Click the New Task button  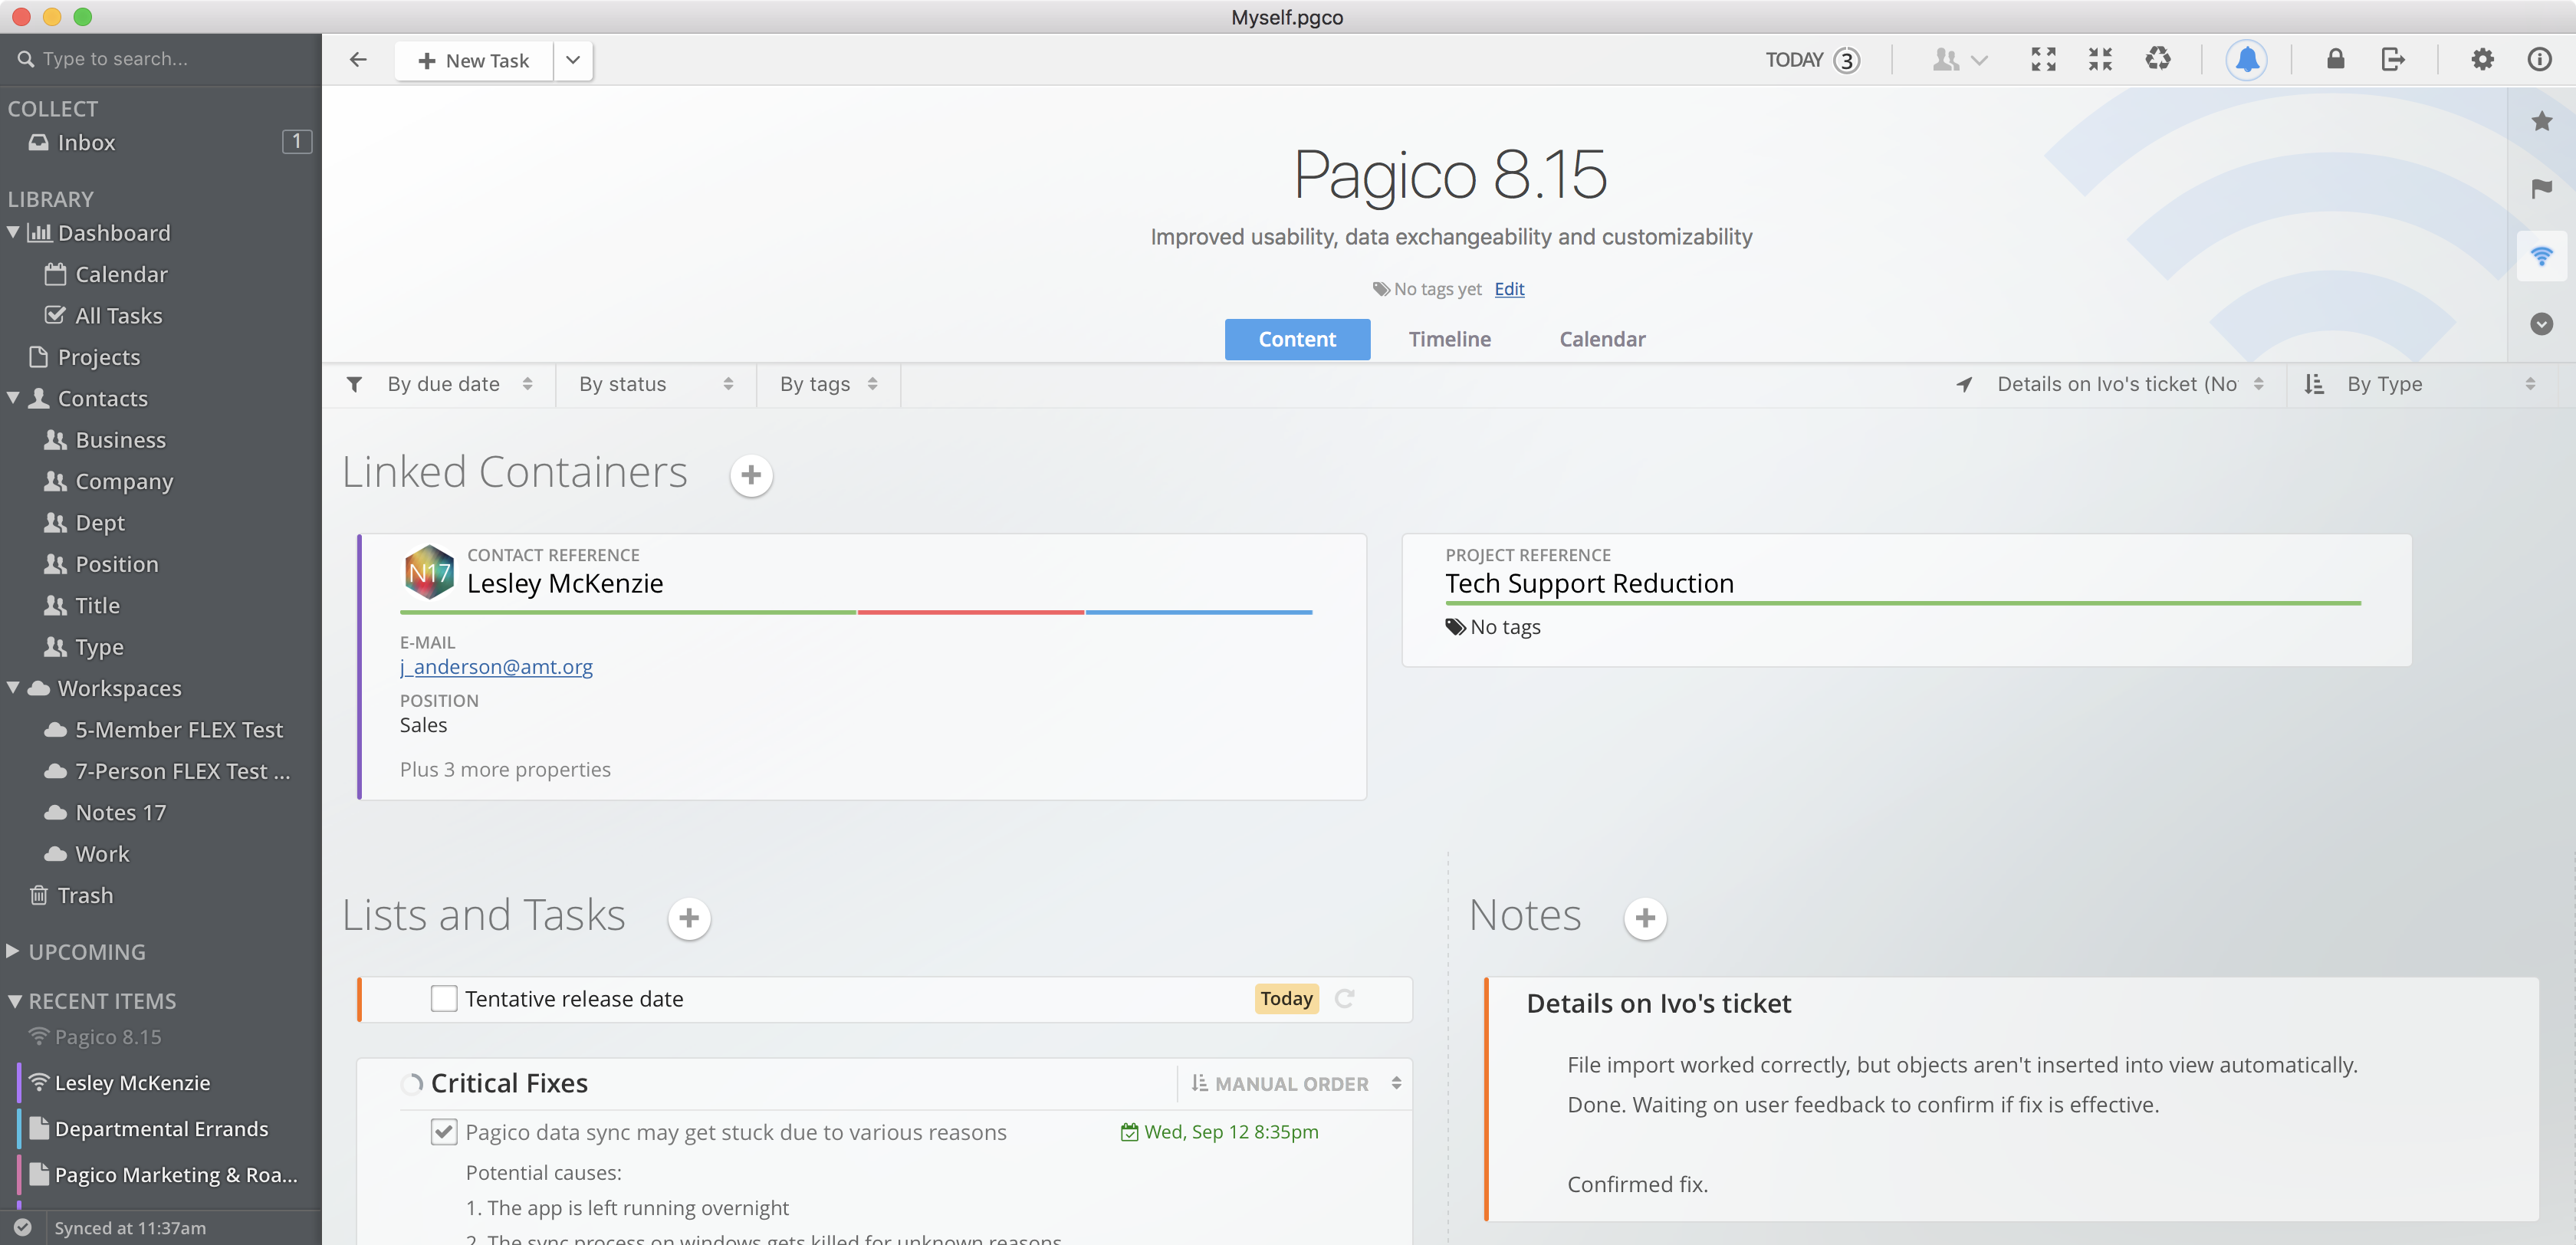(474, 60)
